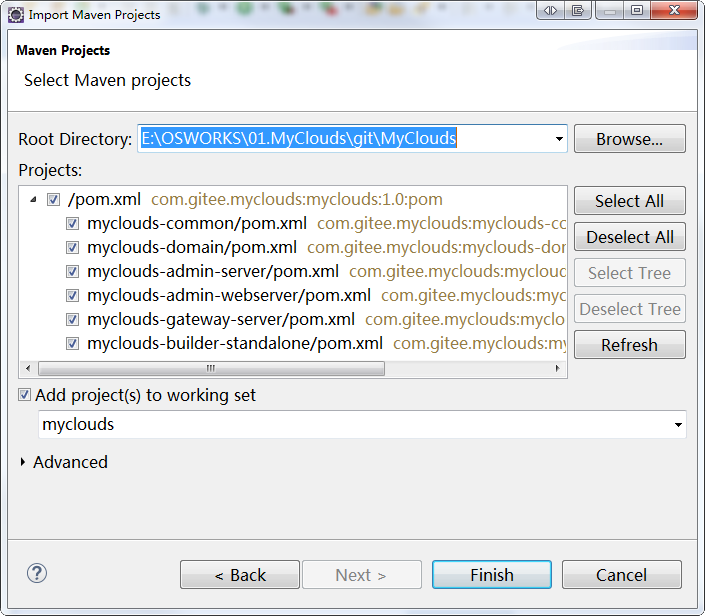Open the working set myclouds dropdown arrow
Image resolution: width=705 pixels, height=616 pixels.
[678, 424]
